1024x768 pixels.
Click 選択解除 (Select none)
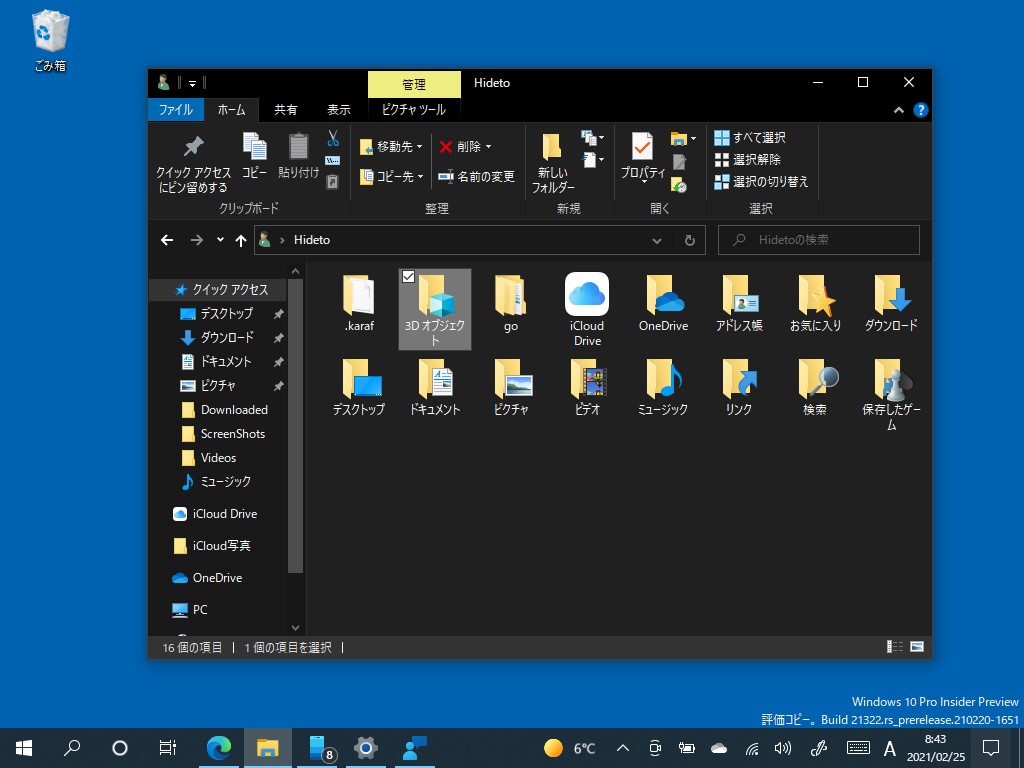point(748,159)
